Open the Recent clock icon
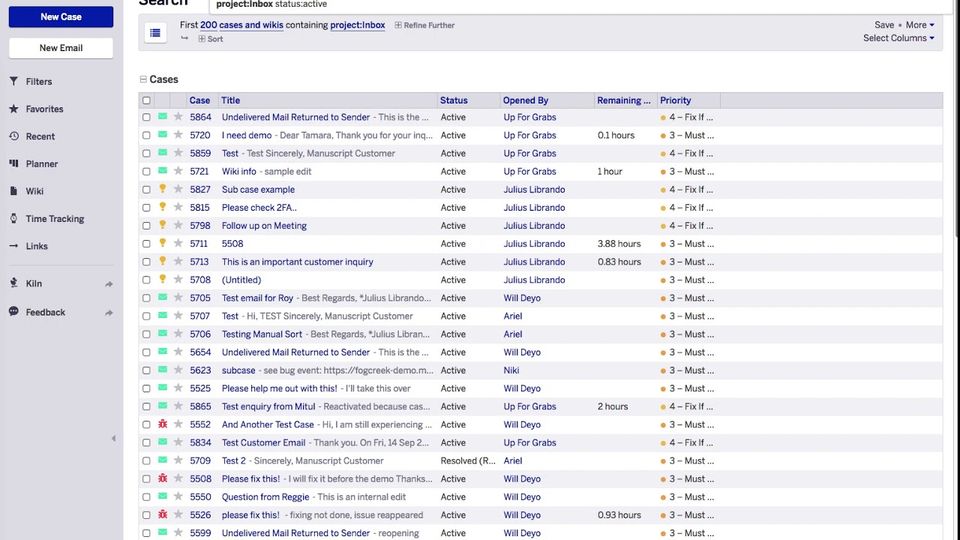The width and height of the screenshot is (960, 540). click(13, 136)
